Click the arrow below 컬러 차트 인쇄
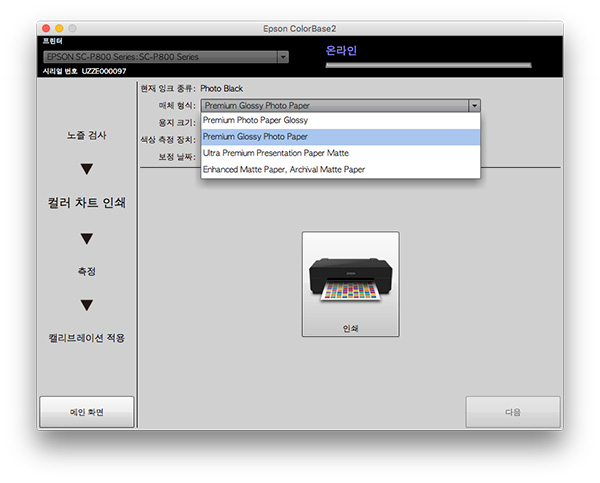Viewport: 600px width, 483px height. click(86, 238)
